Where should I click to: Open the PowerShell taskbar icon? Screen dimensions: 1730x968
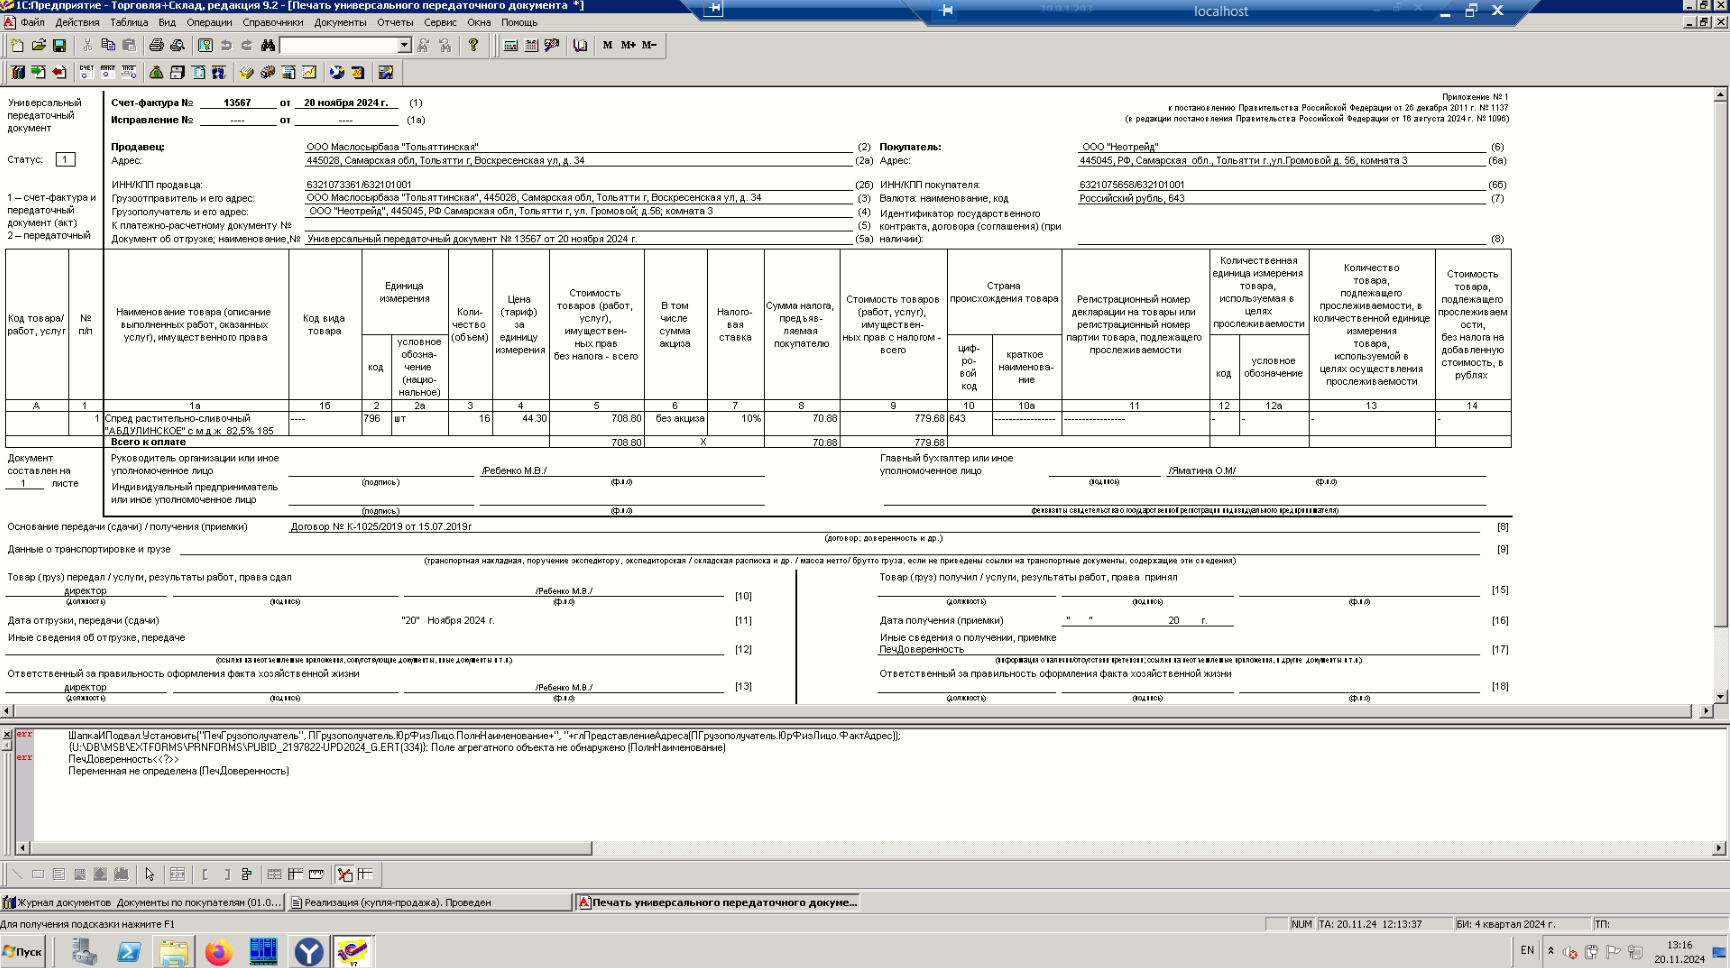pos(128,952)
